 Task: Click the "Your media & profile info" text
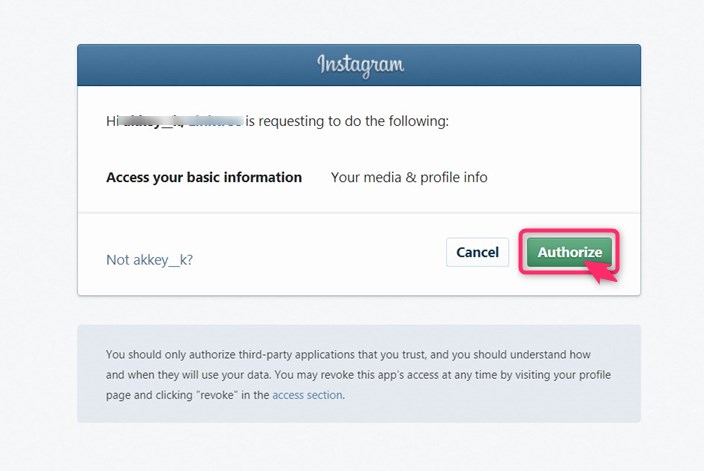409,177
